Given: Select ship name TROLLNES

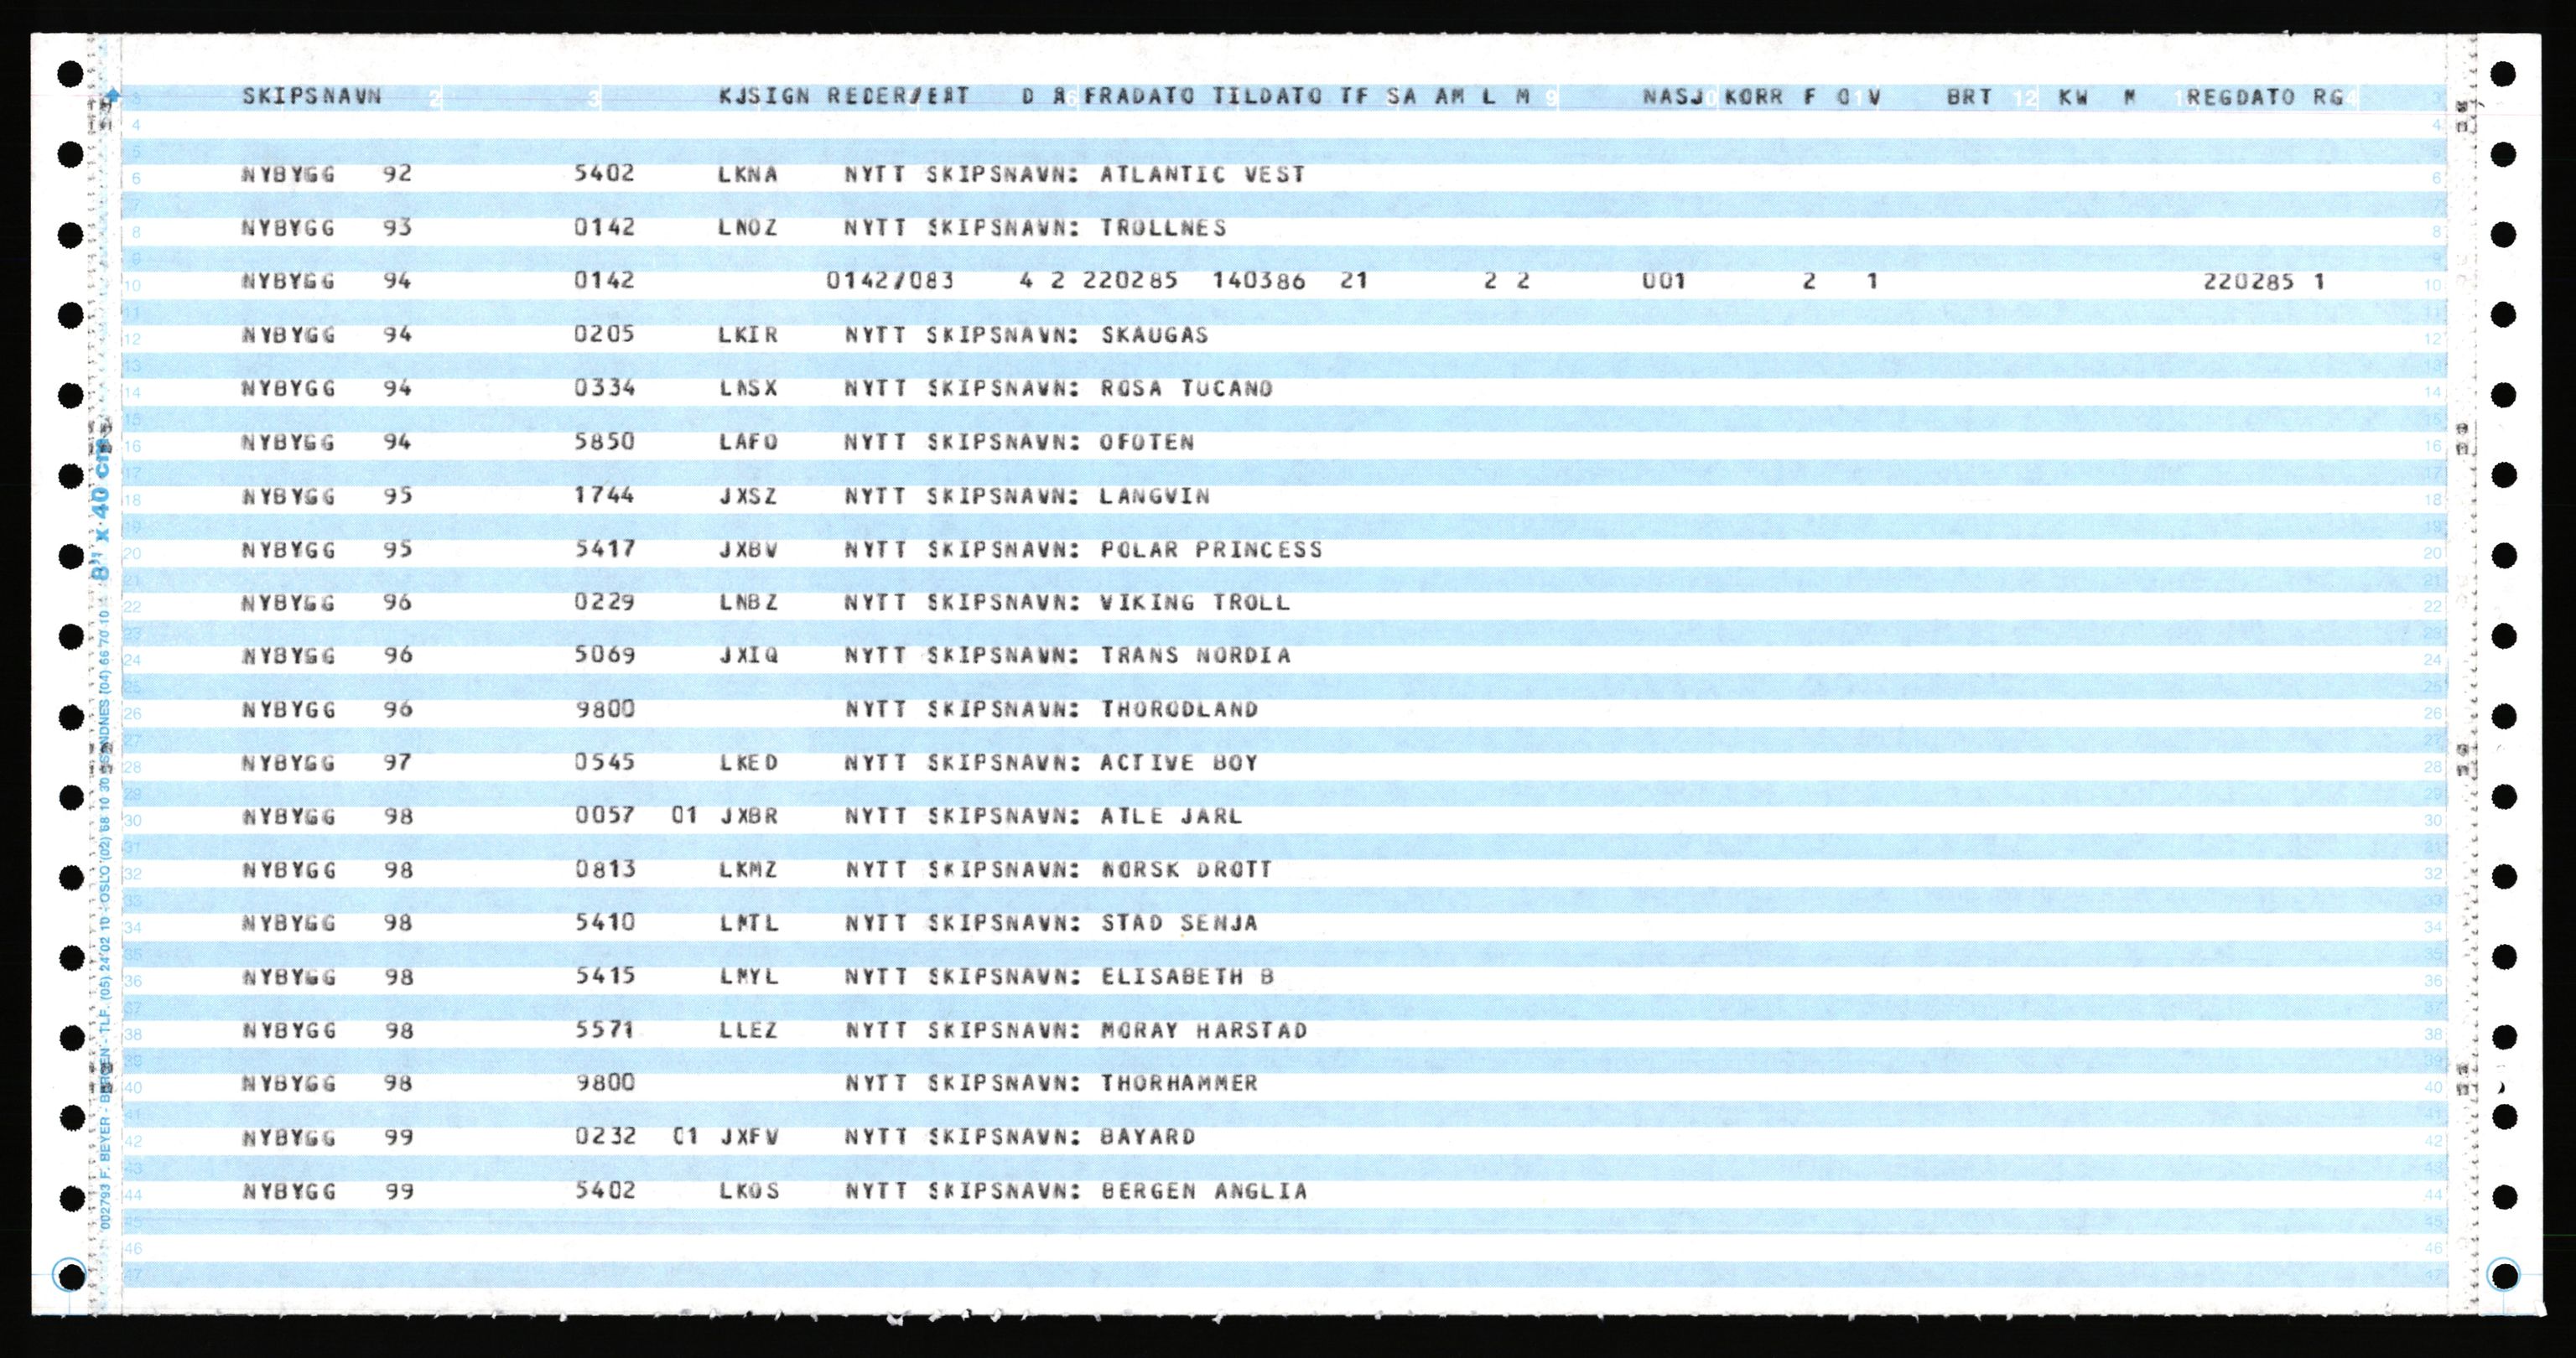Looking at the screenshot, I should [x=1163, y=227].
